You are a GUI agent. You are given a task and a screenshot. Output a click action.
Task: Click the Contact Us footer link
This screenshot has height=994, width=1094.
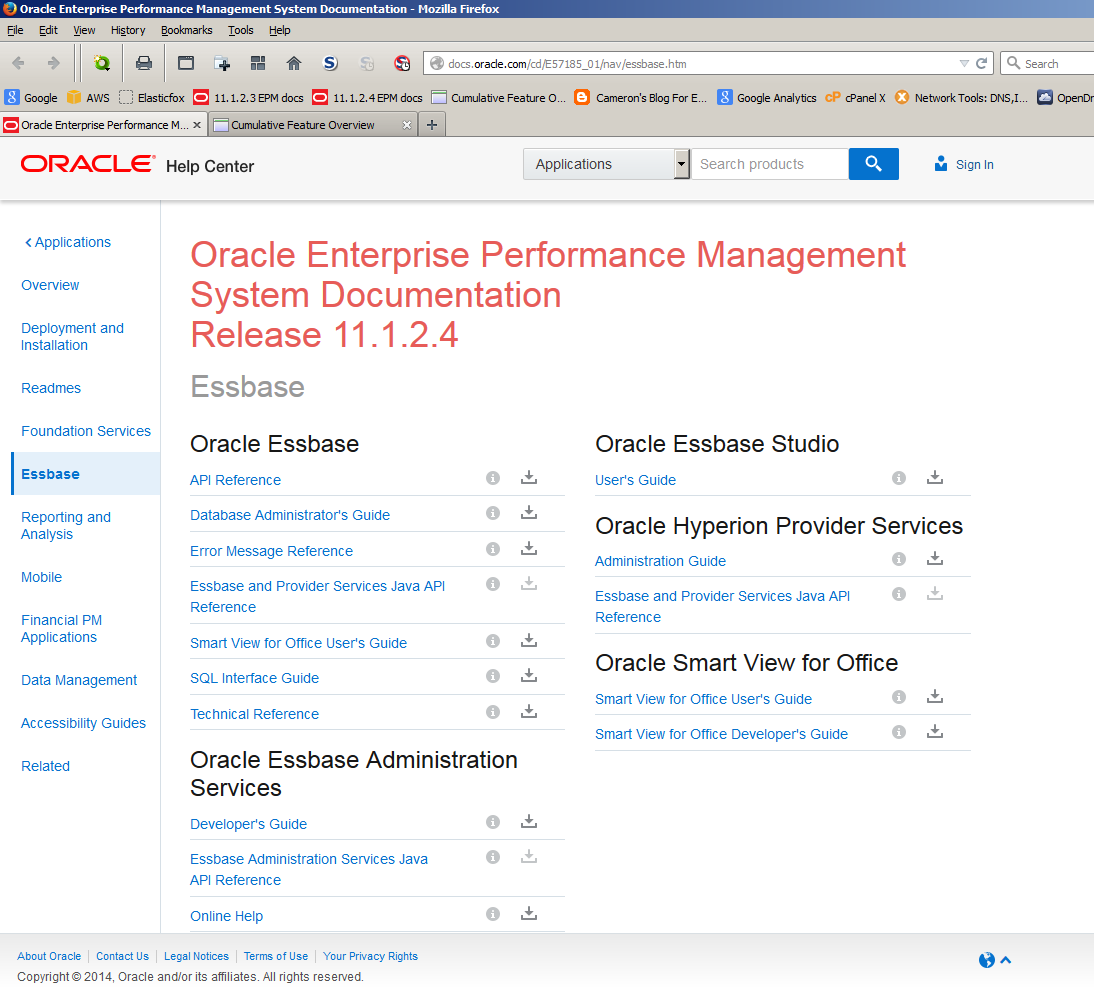[x=122, y=956]
